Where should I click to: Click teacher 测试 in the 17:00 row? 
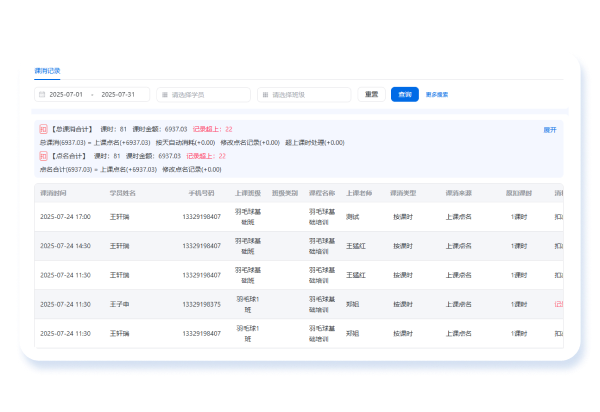click(x=352, y=217)
